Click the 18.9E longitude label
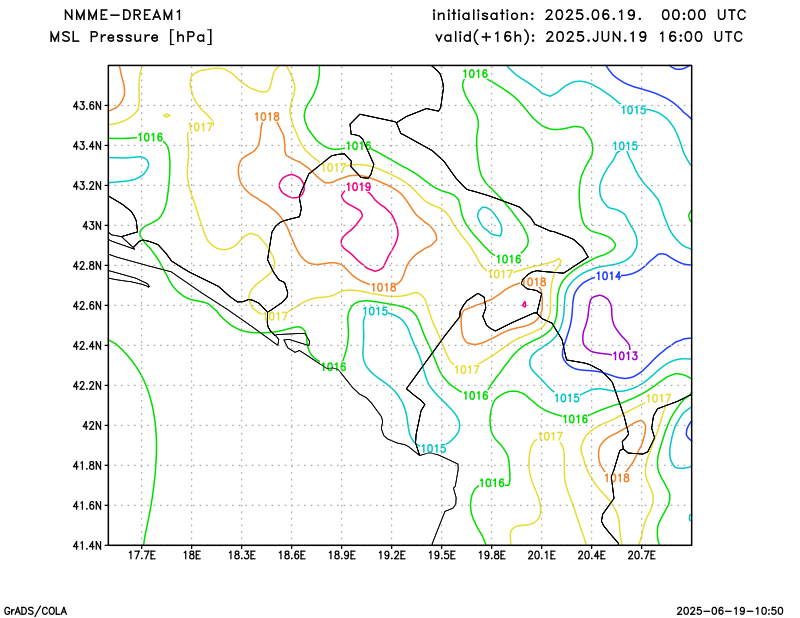Screen dimensions: 800x618 (x=341, y=555)
